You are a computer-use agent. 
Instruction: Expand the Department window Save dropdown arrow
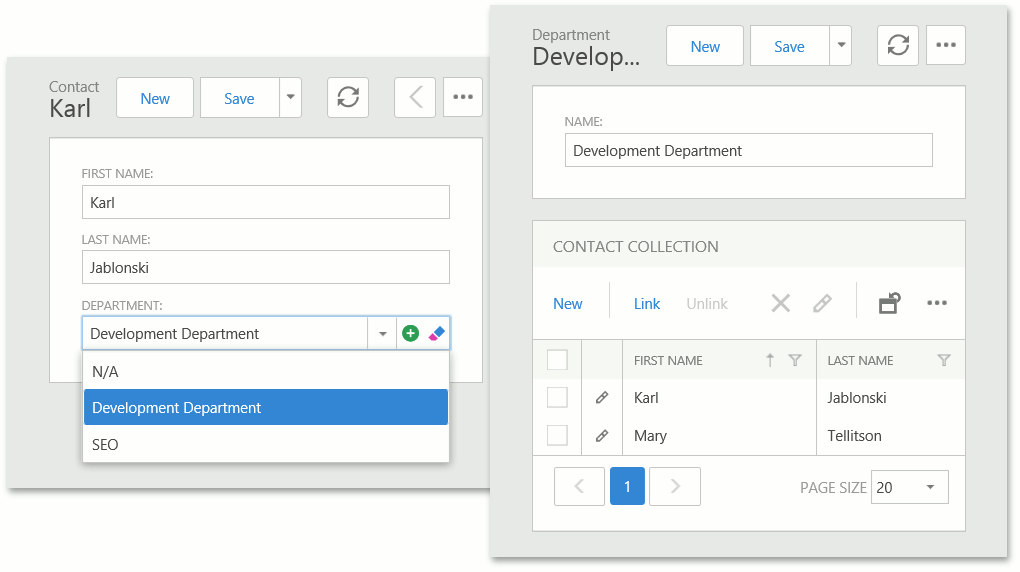pos(841,46)
